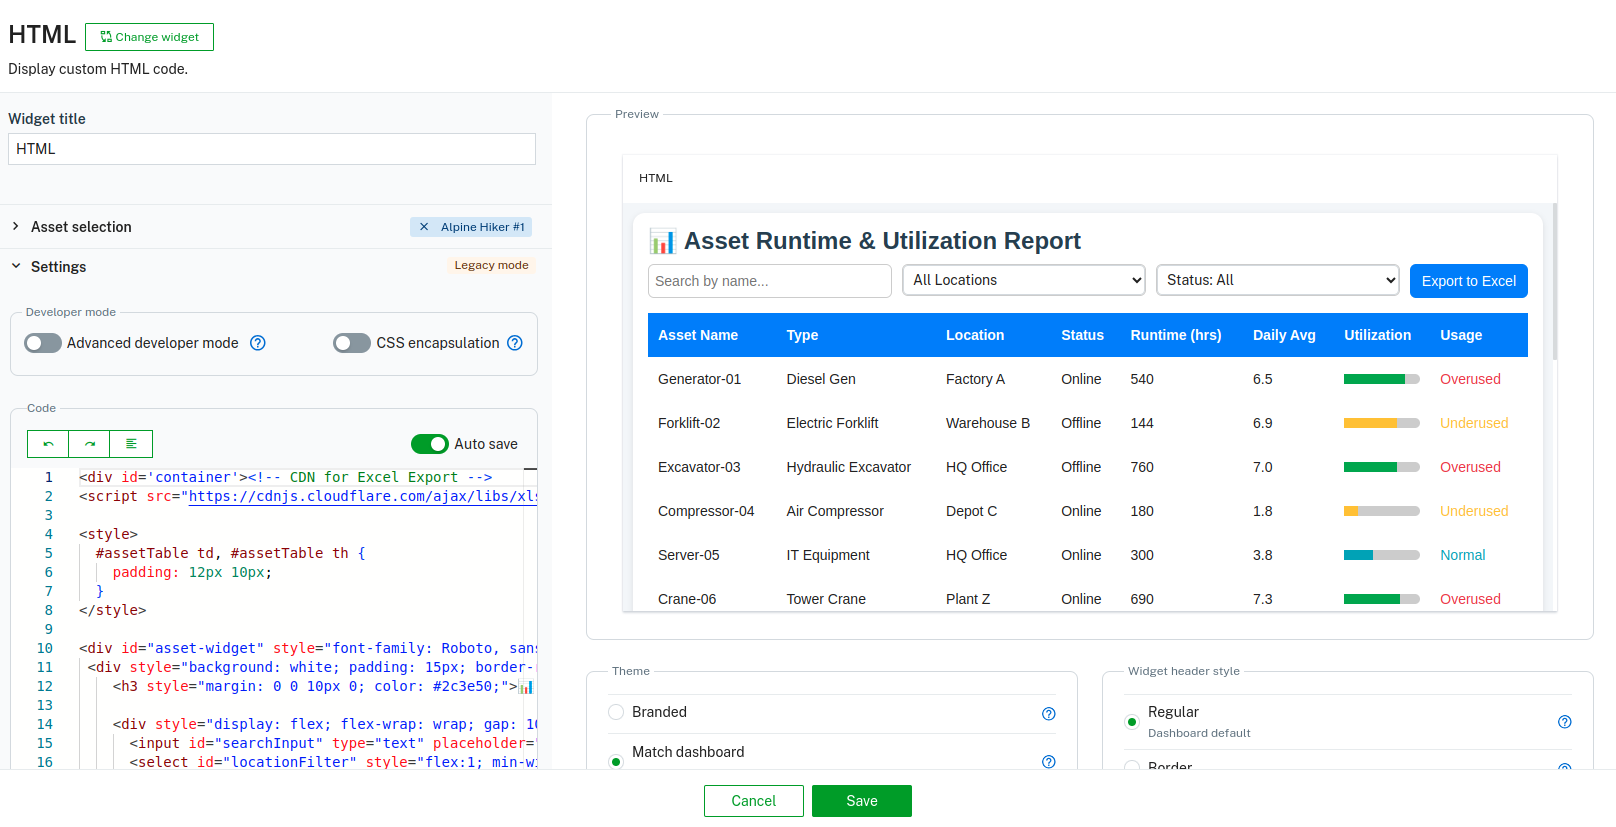
Task: Click the undo icon in code editor
Action: point(48,444)
